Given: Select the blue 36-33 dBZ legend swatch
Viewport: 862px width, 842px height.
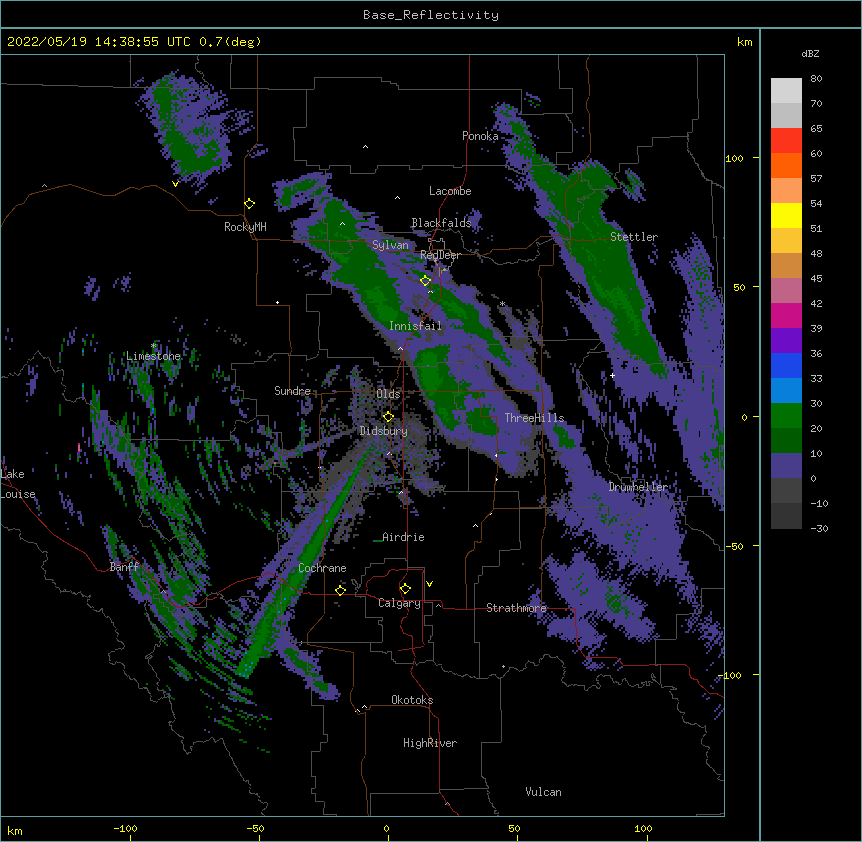Looking at the screenshot, I should pyautogui.click(x=786, y=365).
